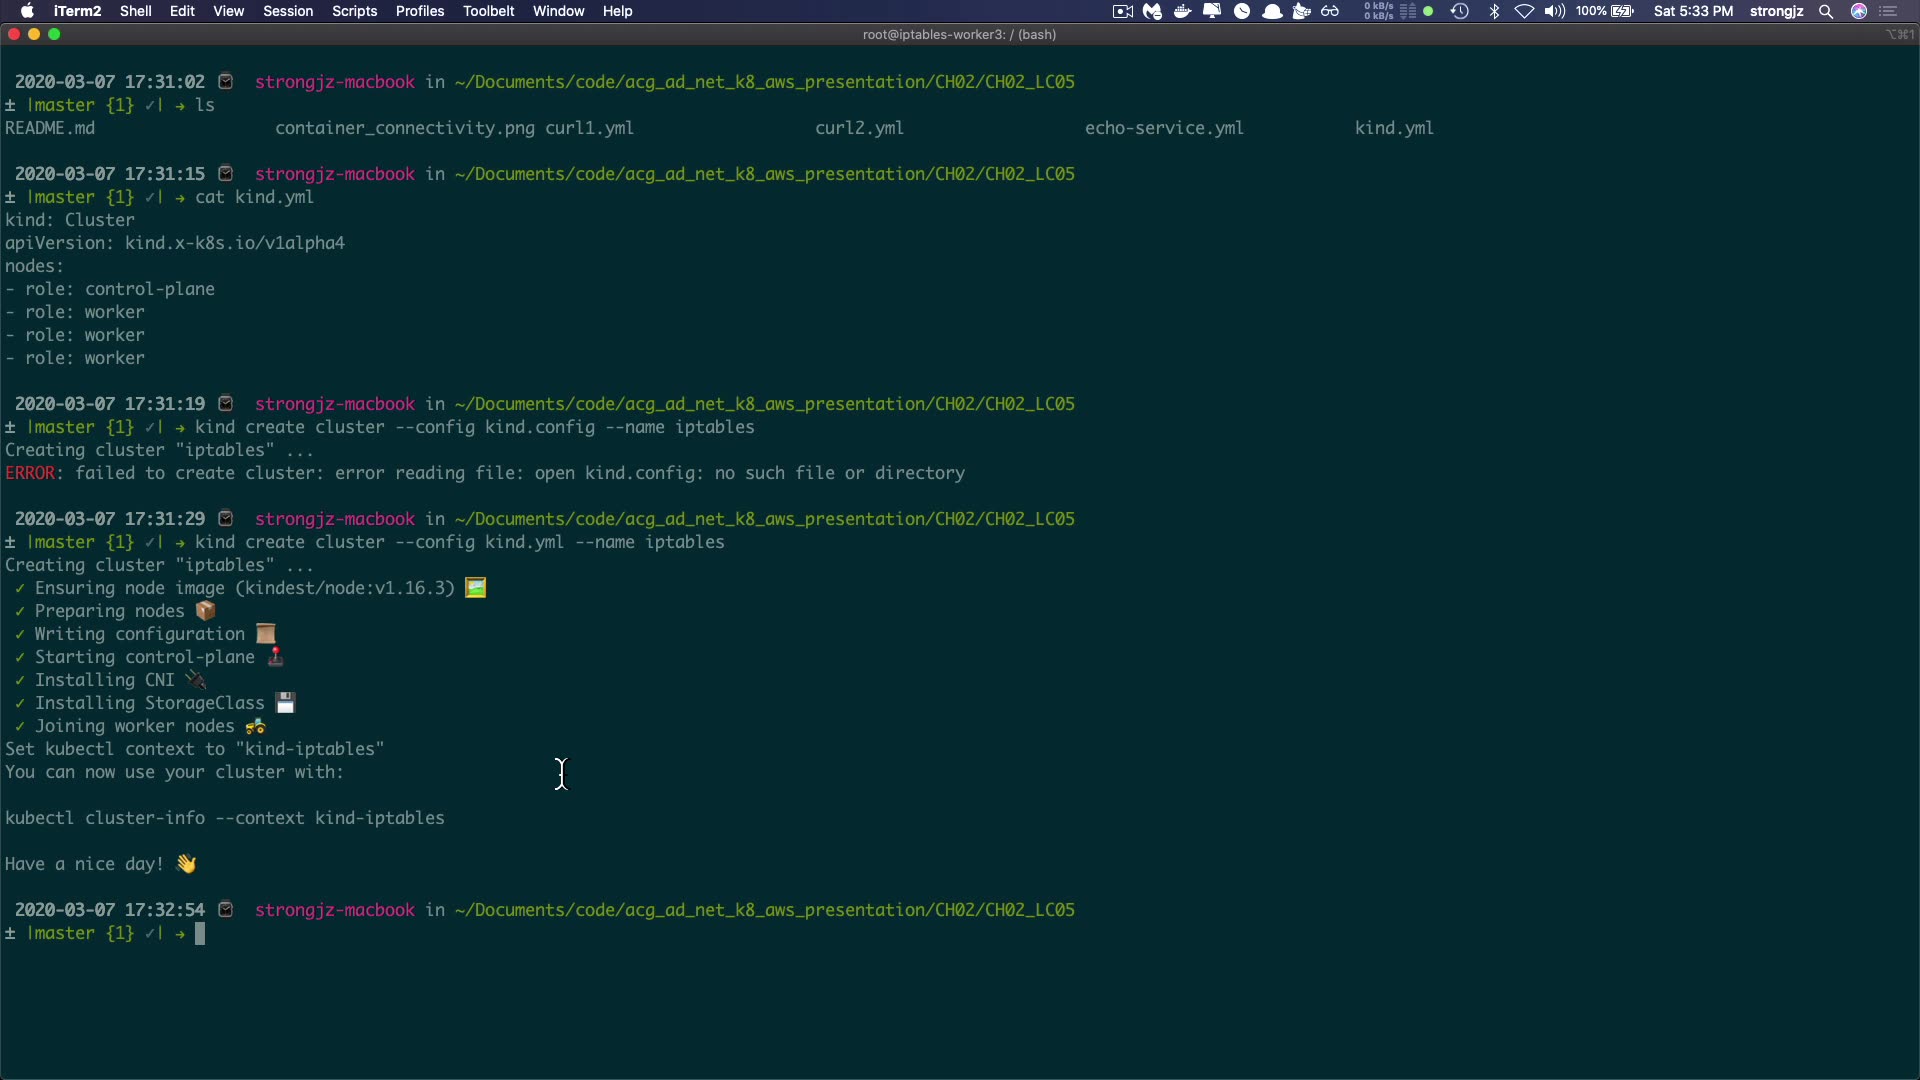Click the Bluetooth status icon
This screenshot has height=1080, width=1920.
pyautogui.click(x=1495, y=11)
